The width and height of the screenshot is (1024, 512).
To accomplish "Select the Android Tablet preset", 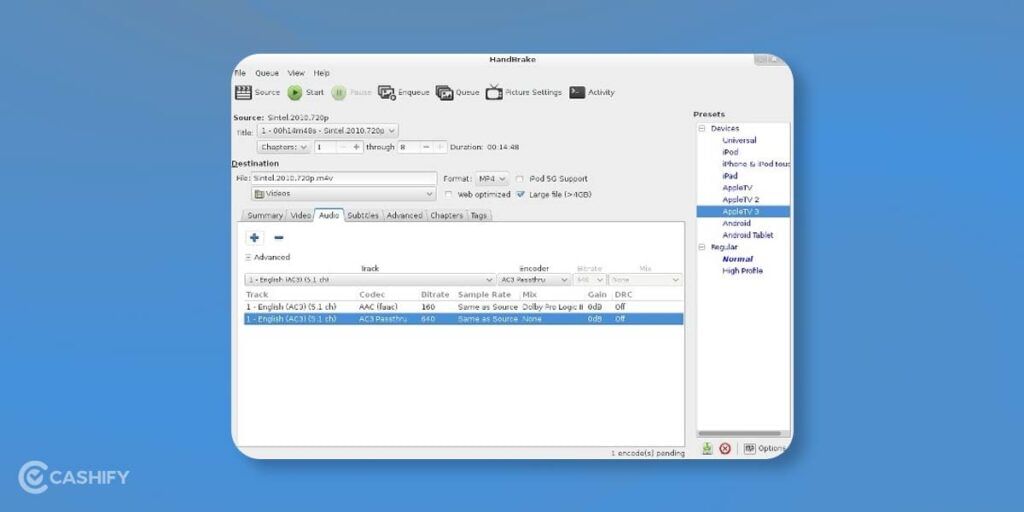I will [748, 235].
